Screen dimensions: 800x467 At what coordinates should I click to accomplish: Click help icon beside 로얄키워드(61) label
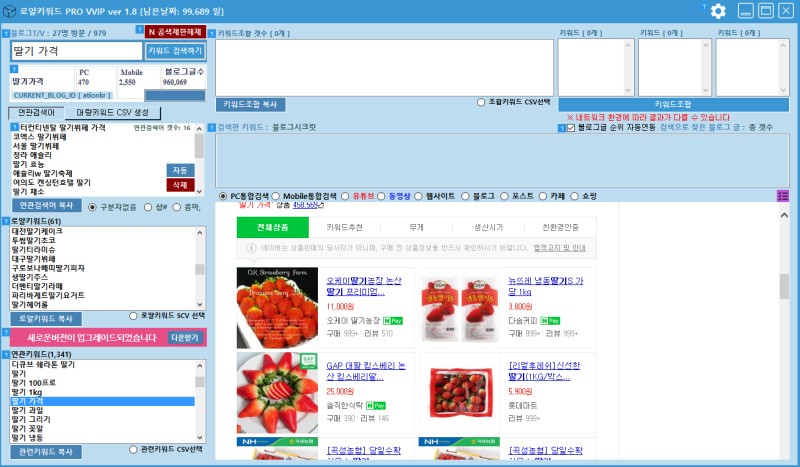[6, 221]
